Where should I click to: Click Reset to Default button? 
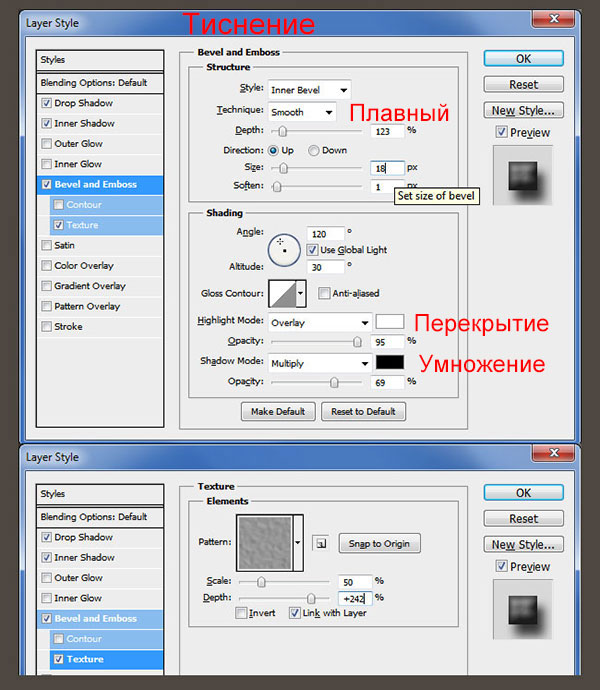363,411
